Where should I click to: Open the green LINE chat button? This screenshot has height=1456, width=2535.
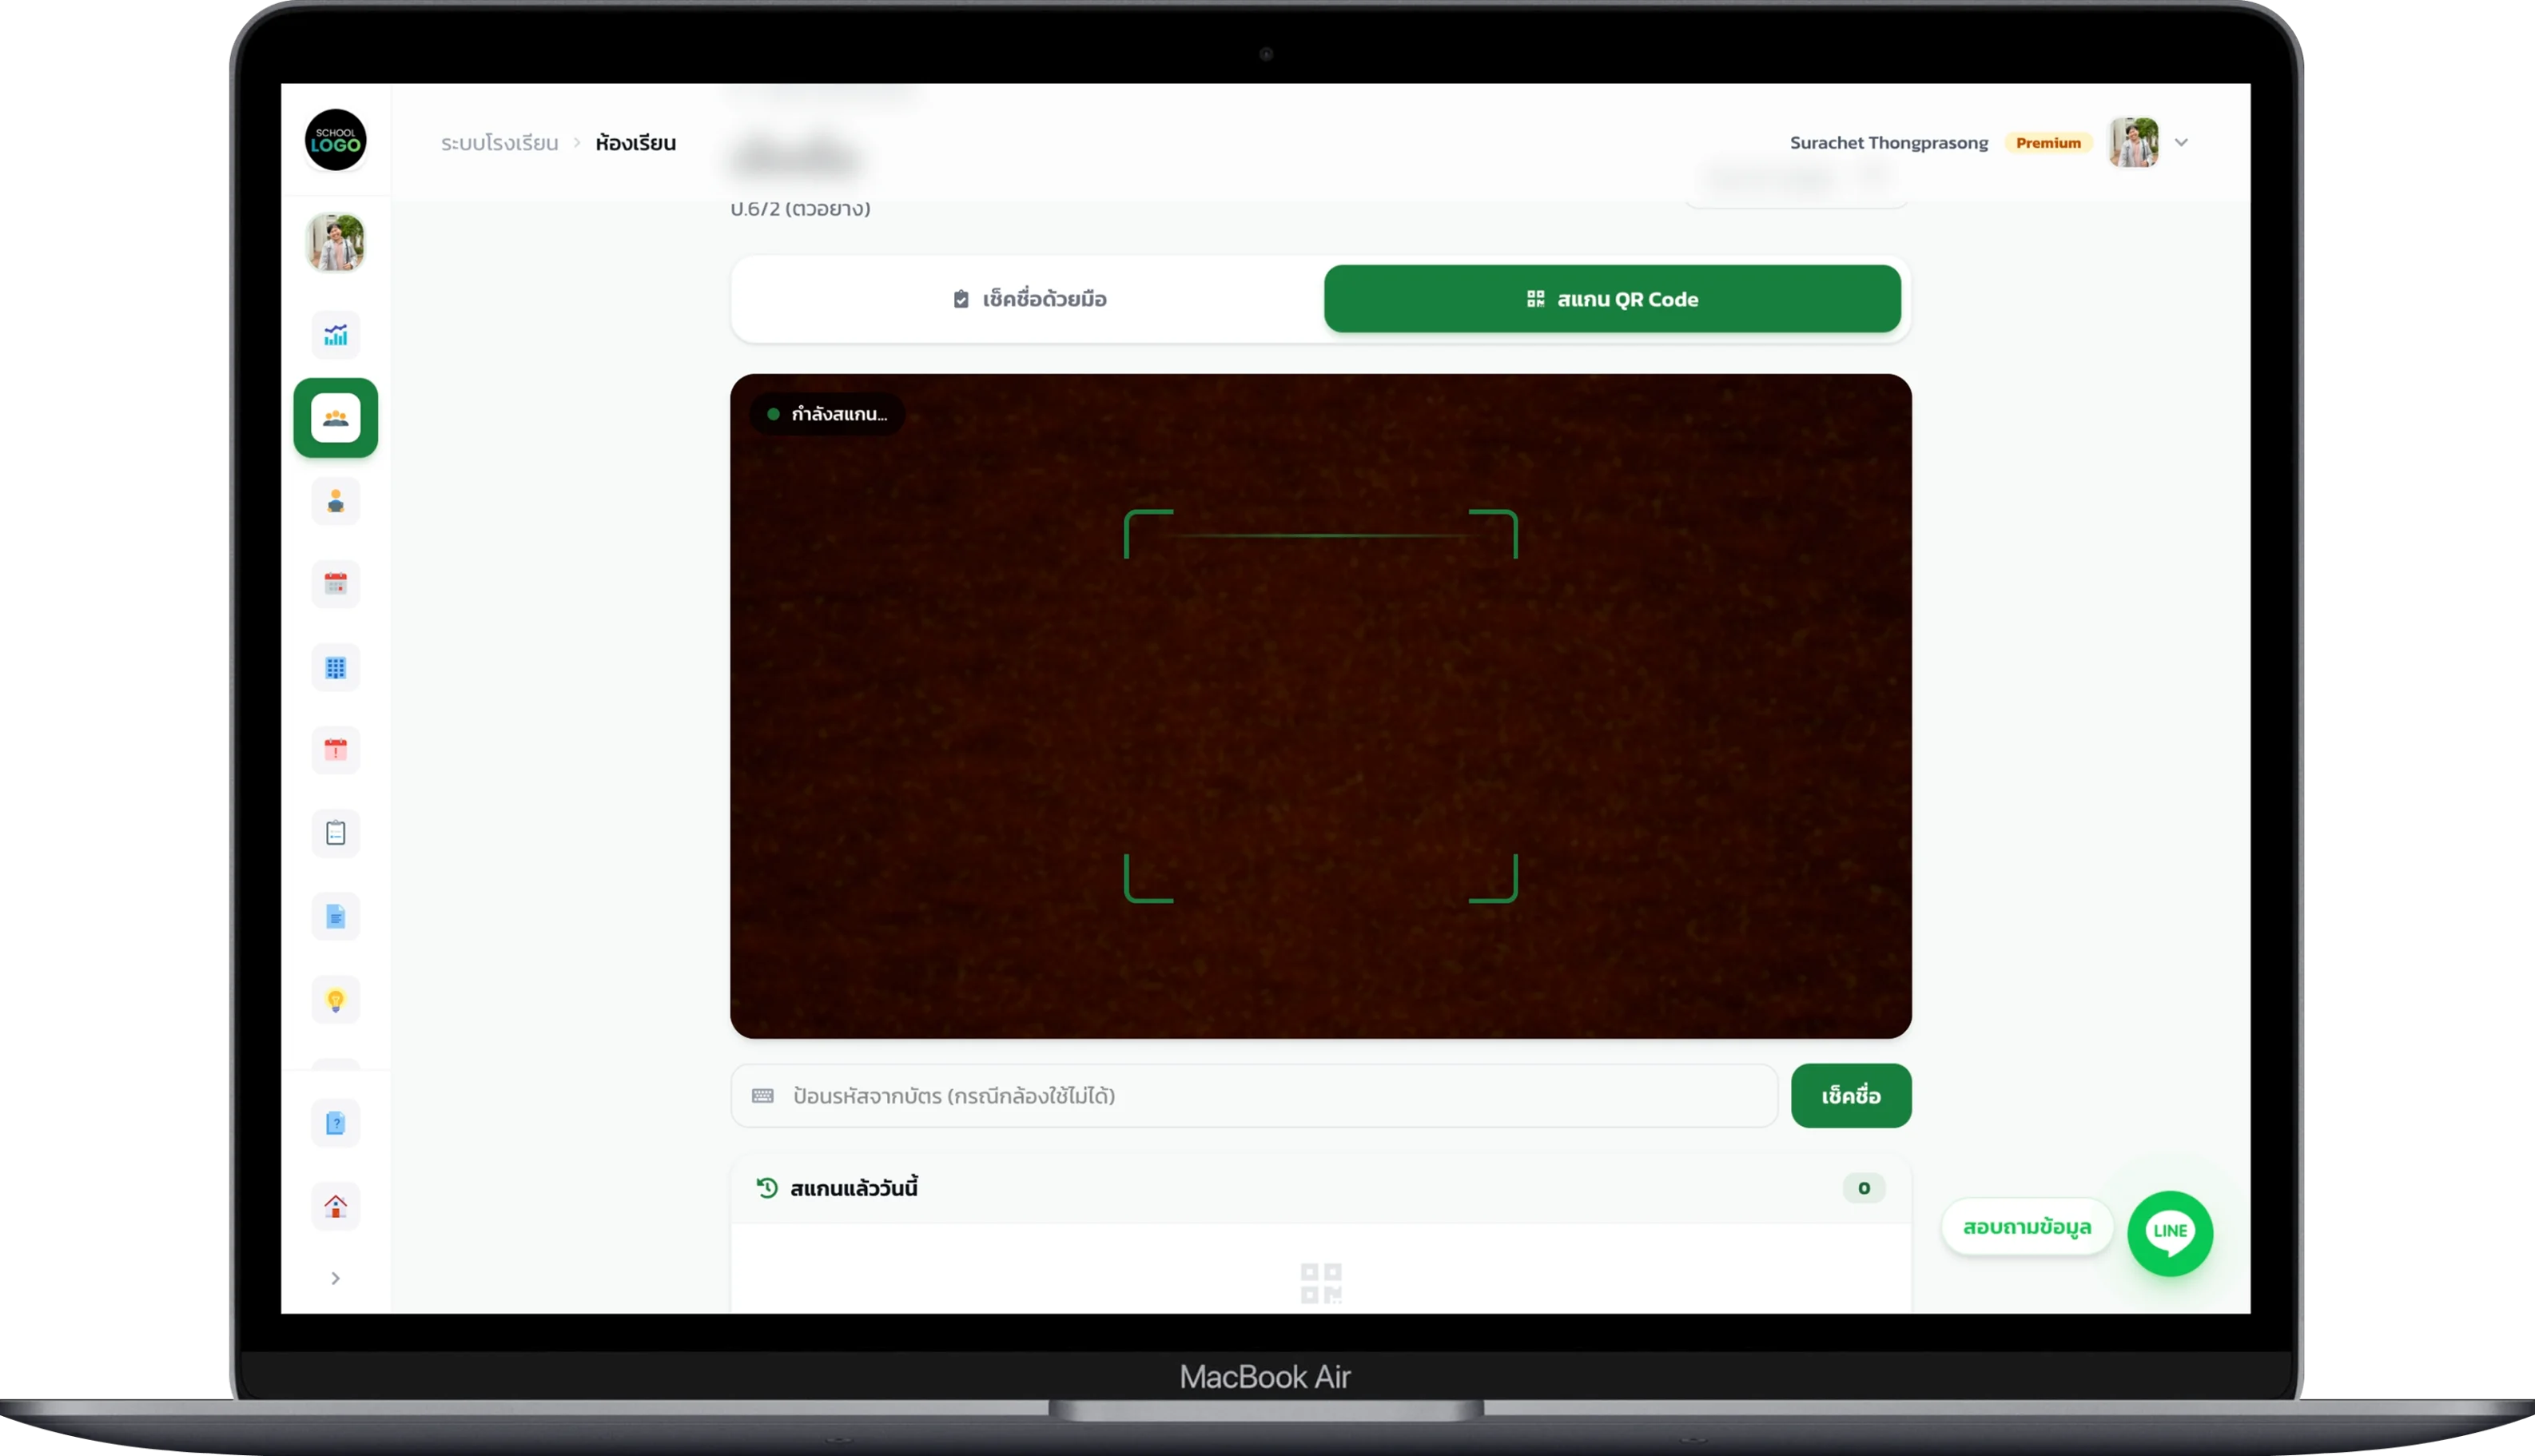click(2170, 1233)
